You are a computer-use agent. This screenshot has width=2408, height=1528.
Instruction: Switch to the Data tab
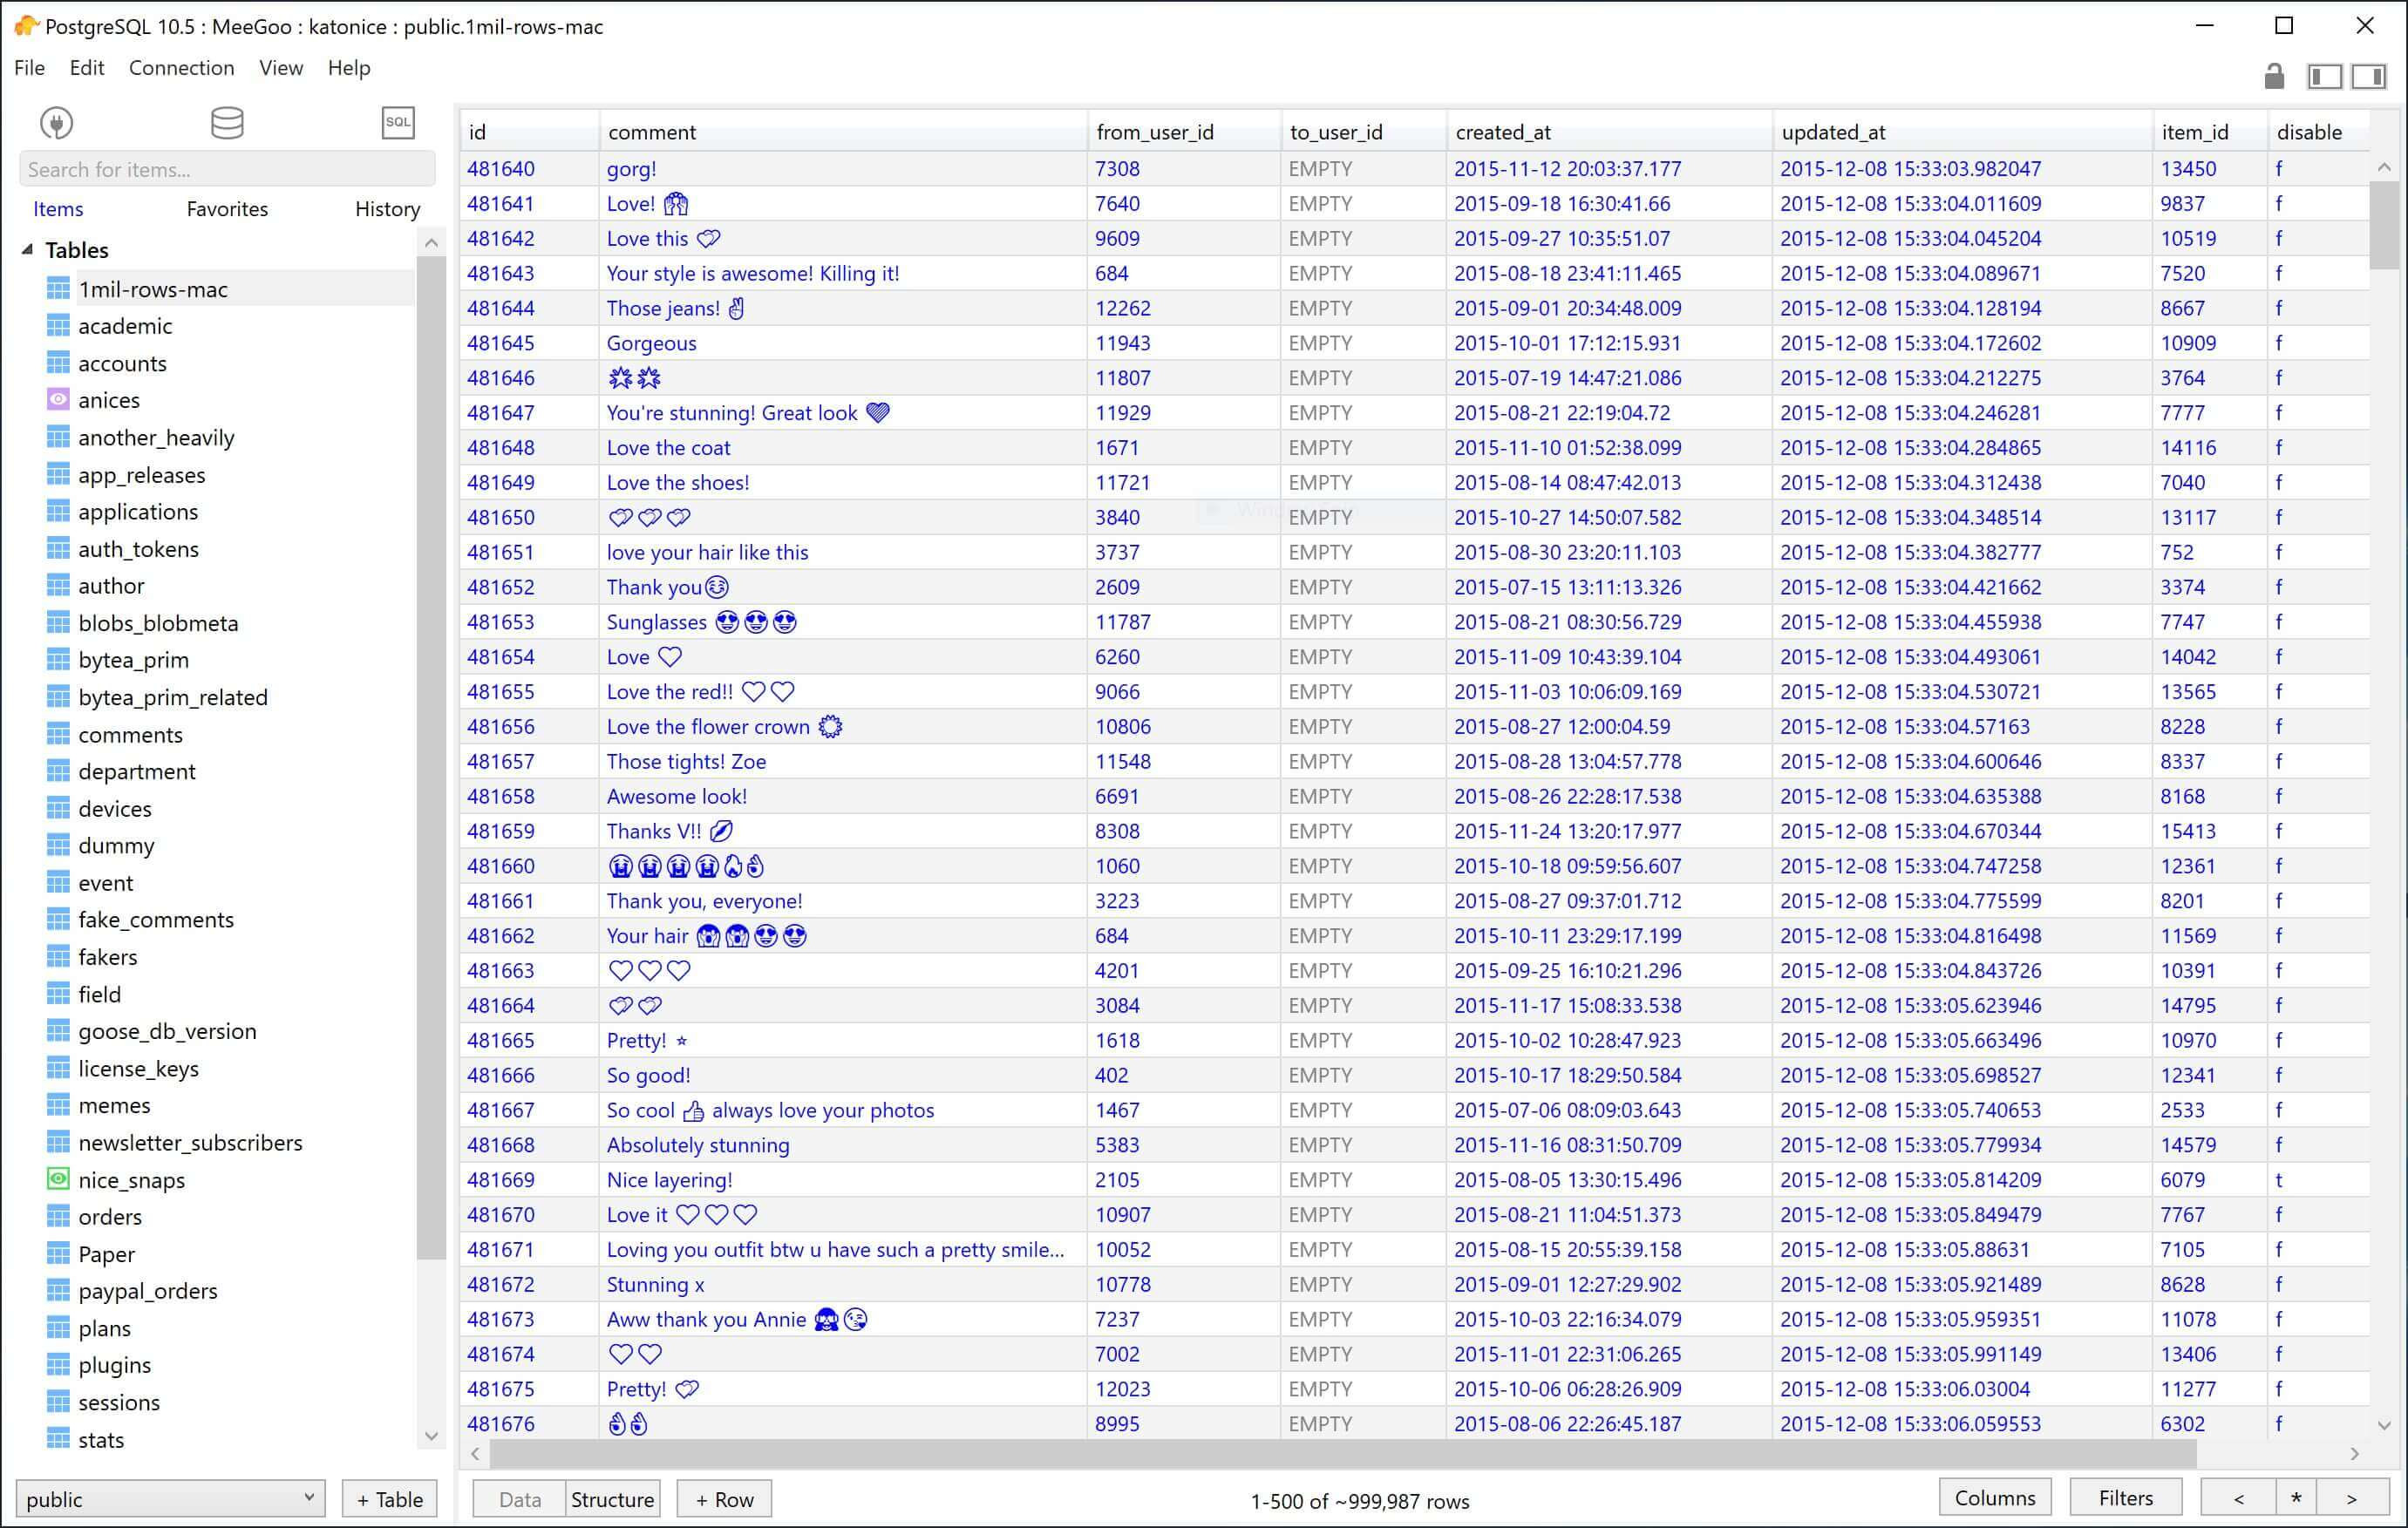pos(519,1498)
